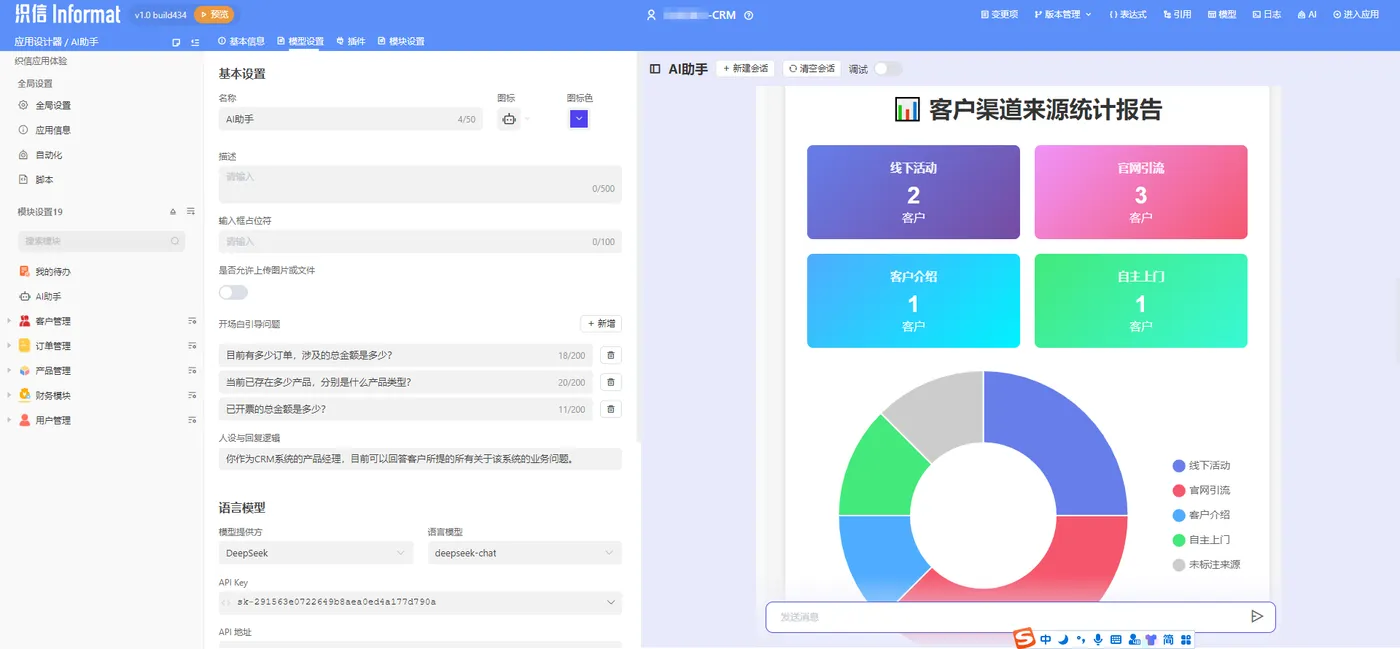This screenshot has height=649, width=1400.
Task: Expand the 订单管理 tree node
Action: click(9, 346)
